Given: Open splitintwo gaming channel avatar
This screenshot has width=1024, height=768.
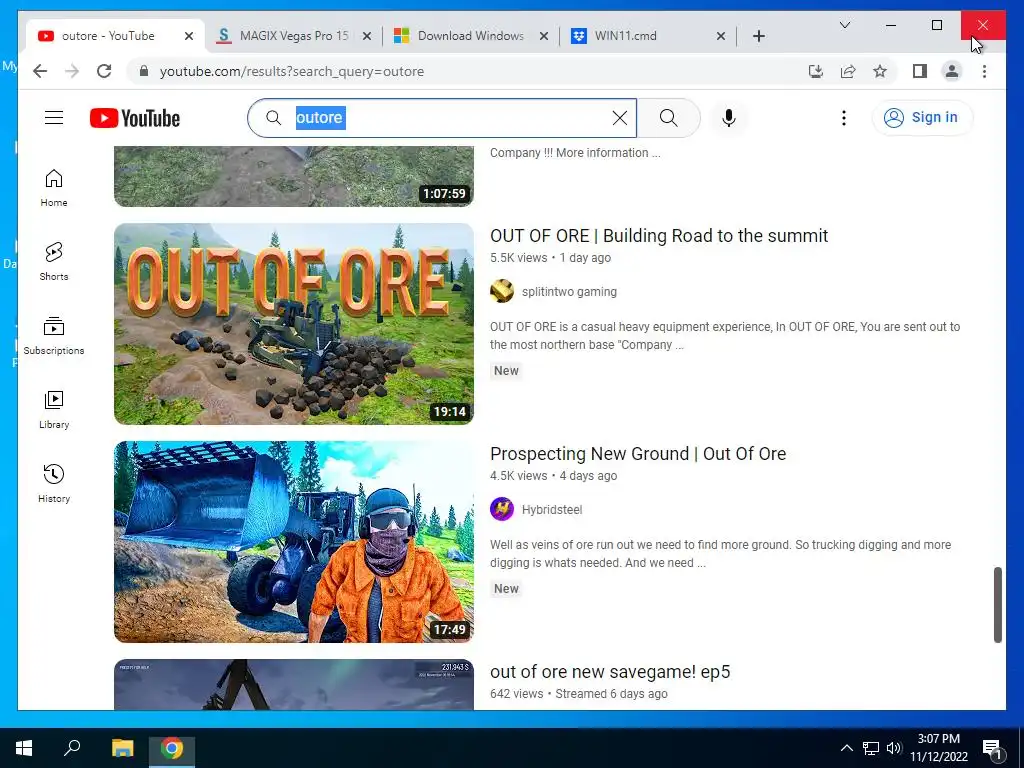Looking at the screenshot, I should (x=502, y=291).
